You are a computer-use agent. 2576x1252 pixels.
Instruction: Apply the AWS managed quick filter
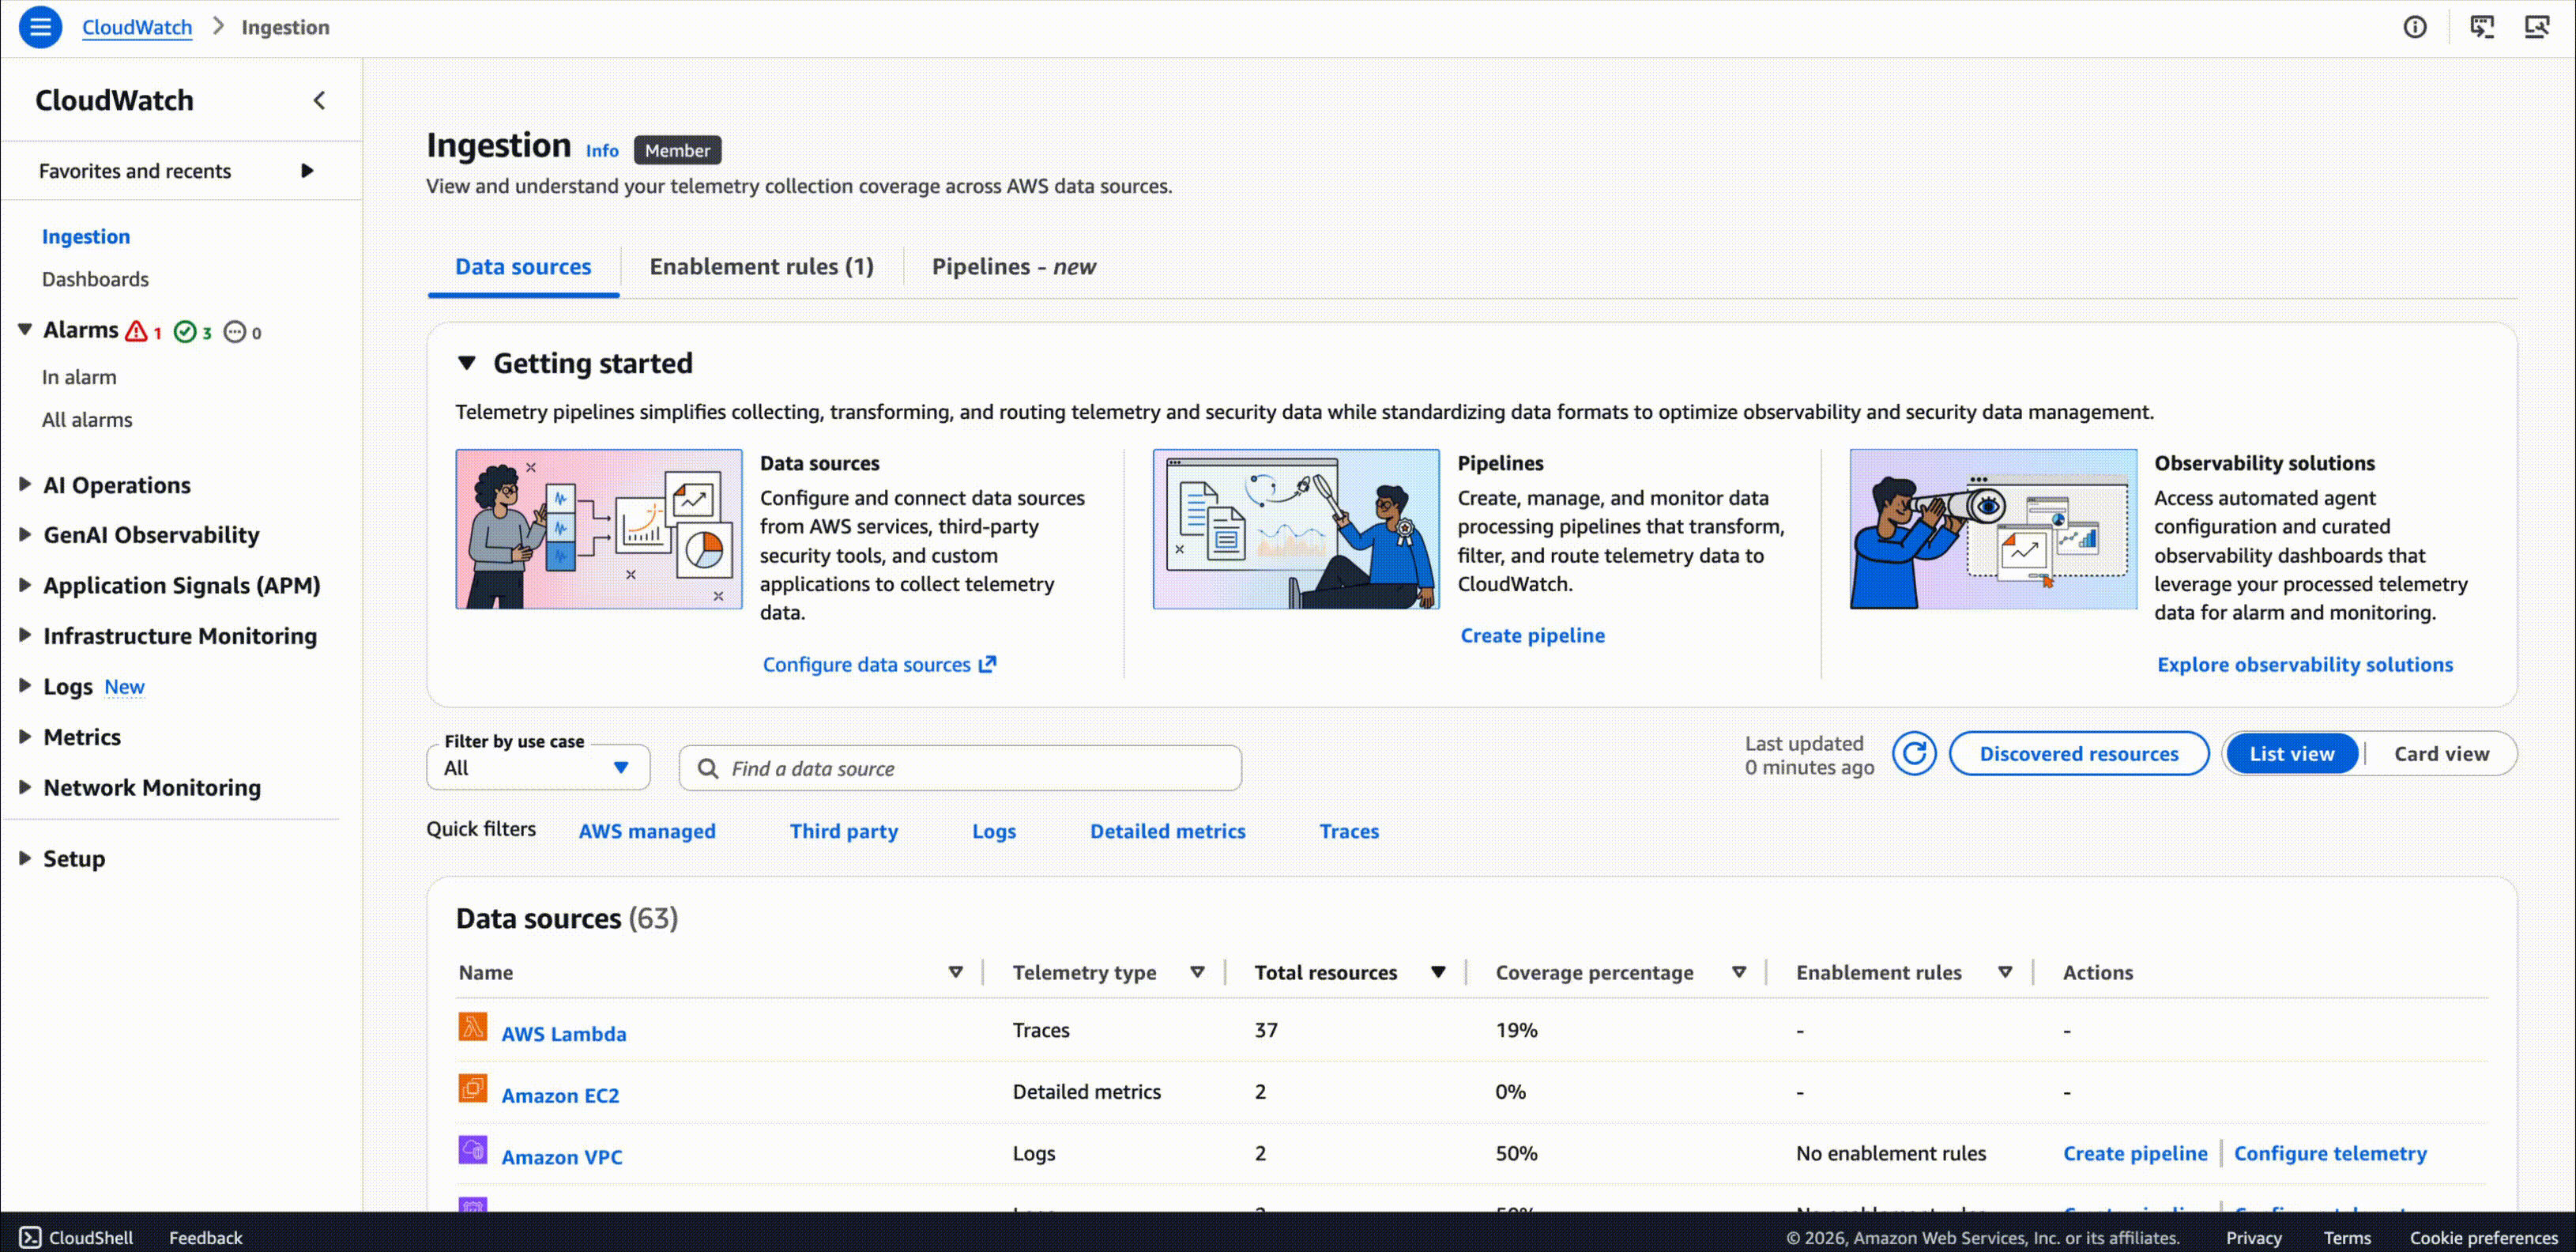pos(647,831)
